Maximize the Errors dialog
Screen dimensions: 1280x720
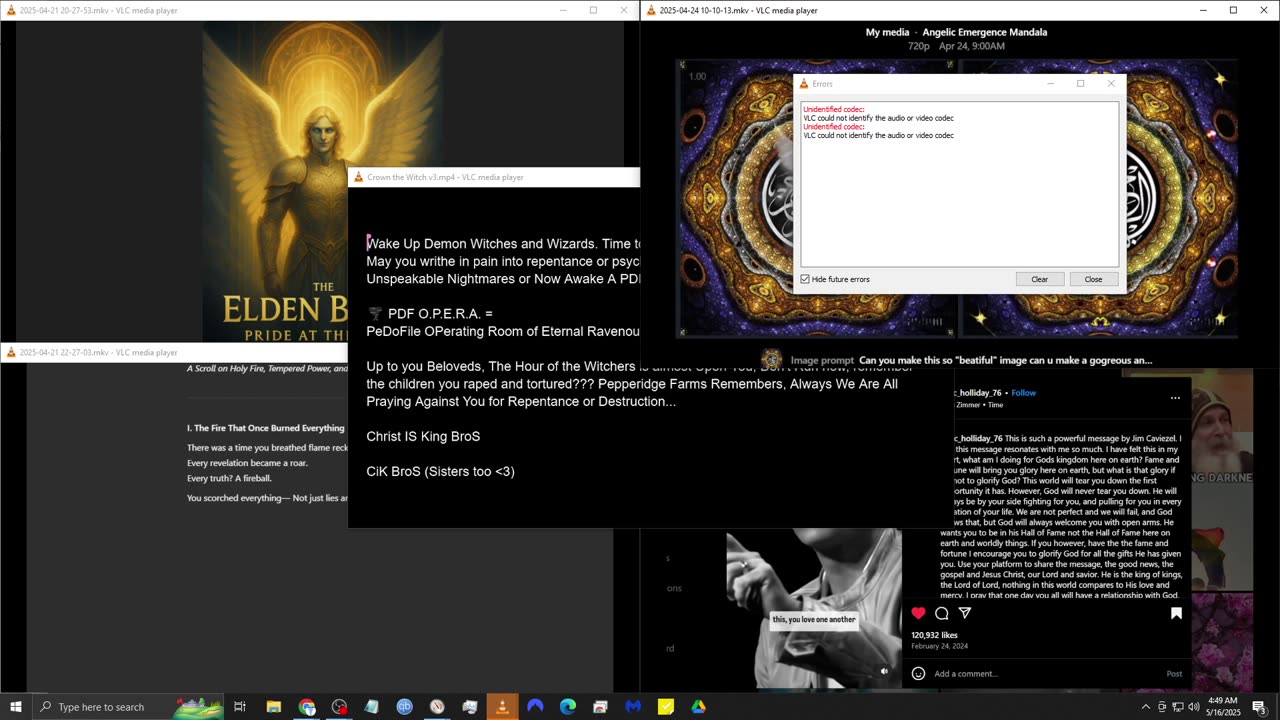pyautogui.click(x=1080, y=84)
